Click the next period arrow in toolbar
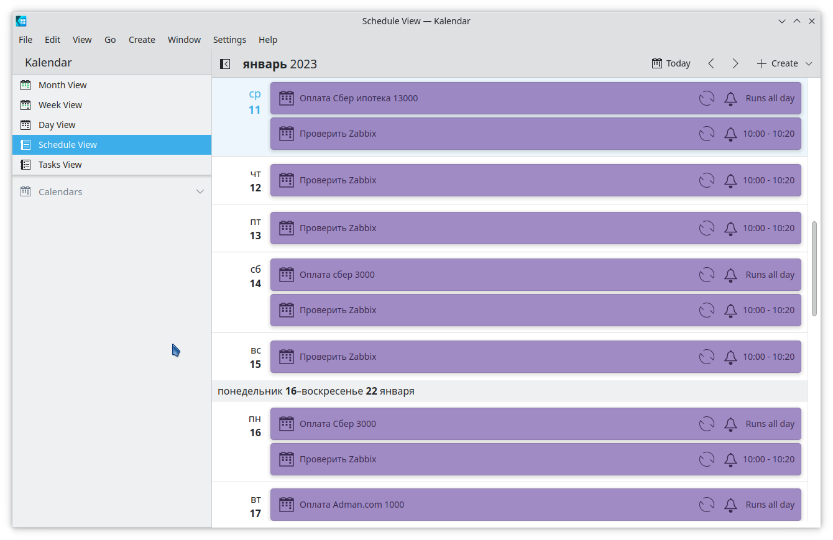 [735, 64]
